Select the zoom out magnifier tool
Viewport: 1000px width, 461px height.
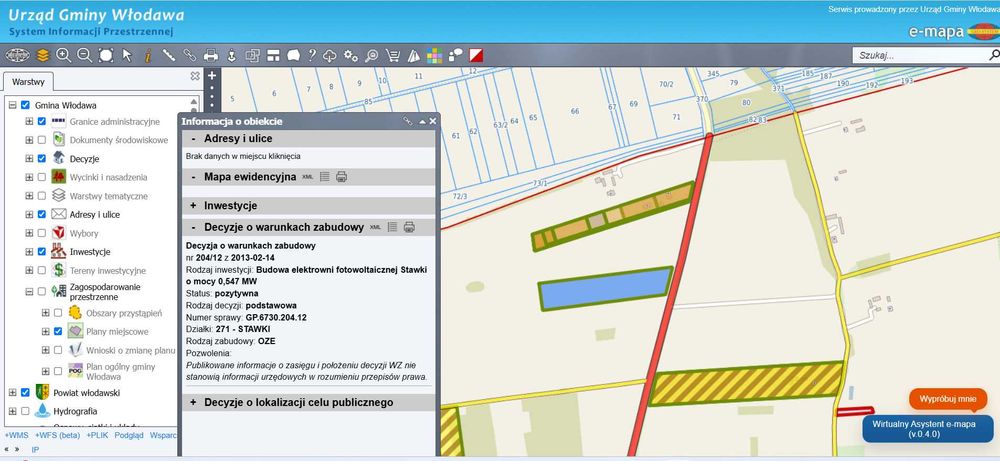pyautogui.click(x=84, y=55)
